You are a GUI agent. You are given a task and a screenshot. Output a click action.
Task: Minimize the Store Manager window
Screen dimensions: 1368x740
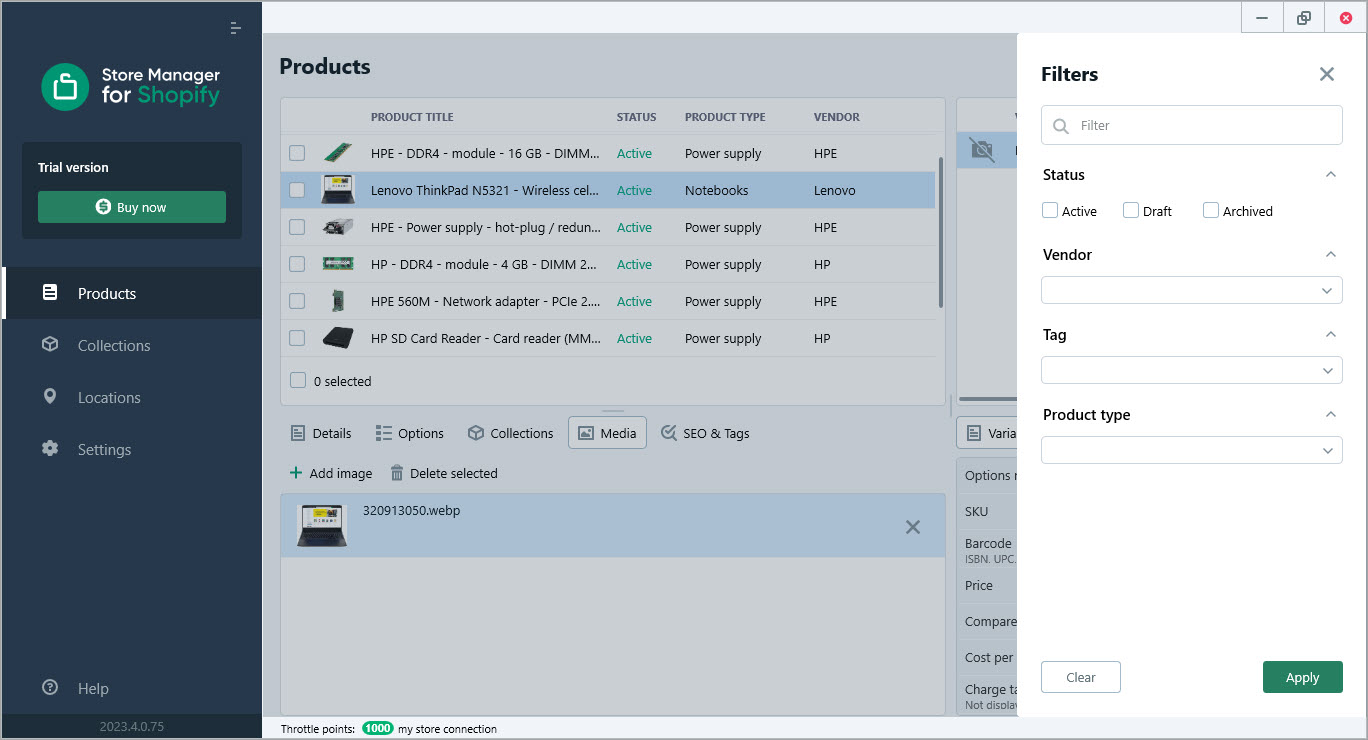pyautogui.click(x=1263, y=18)
